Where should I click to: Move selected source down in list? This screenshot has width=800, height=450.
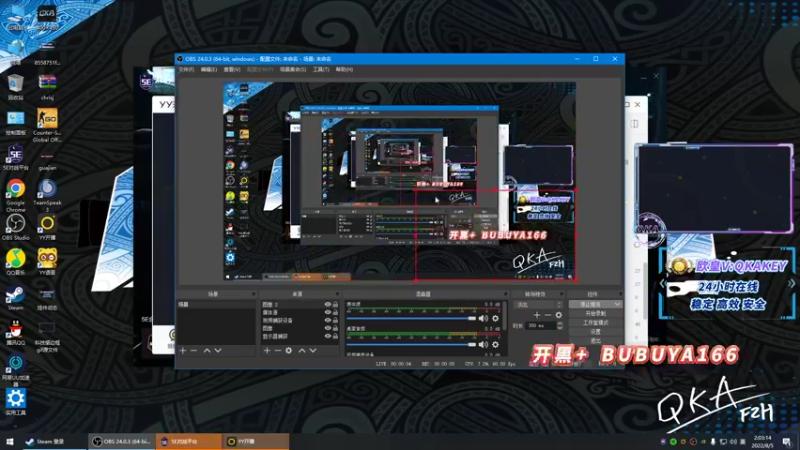click(x=313, y=351)
